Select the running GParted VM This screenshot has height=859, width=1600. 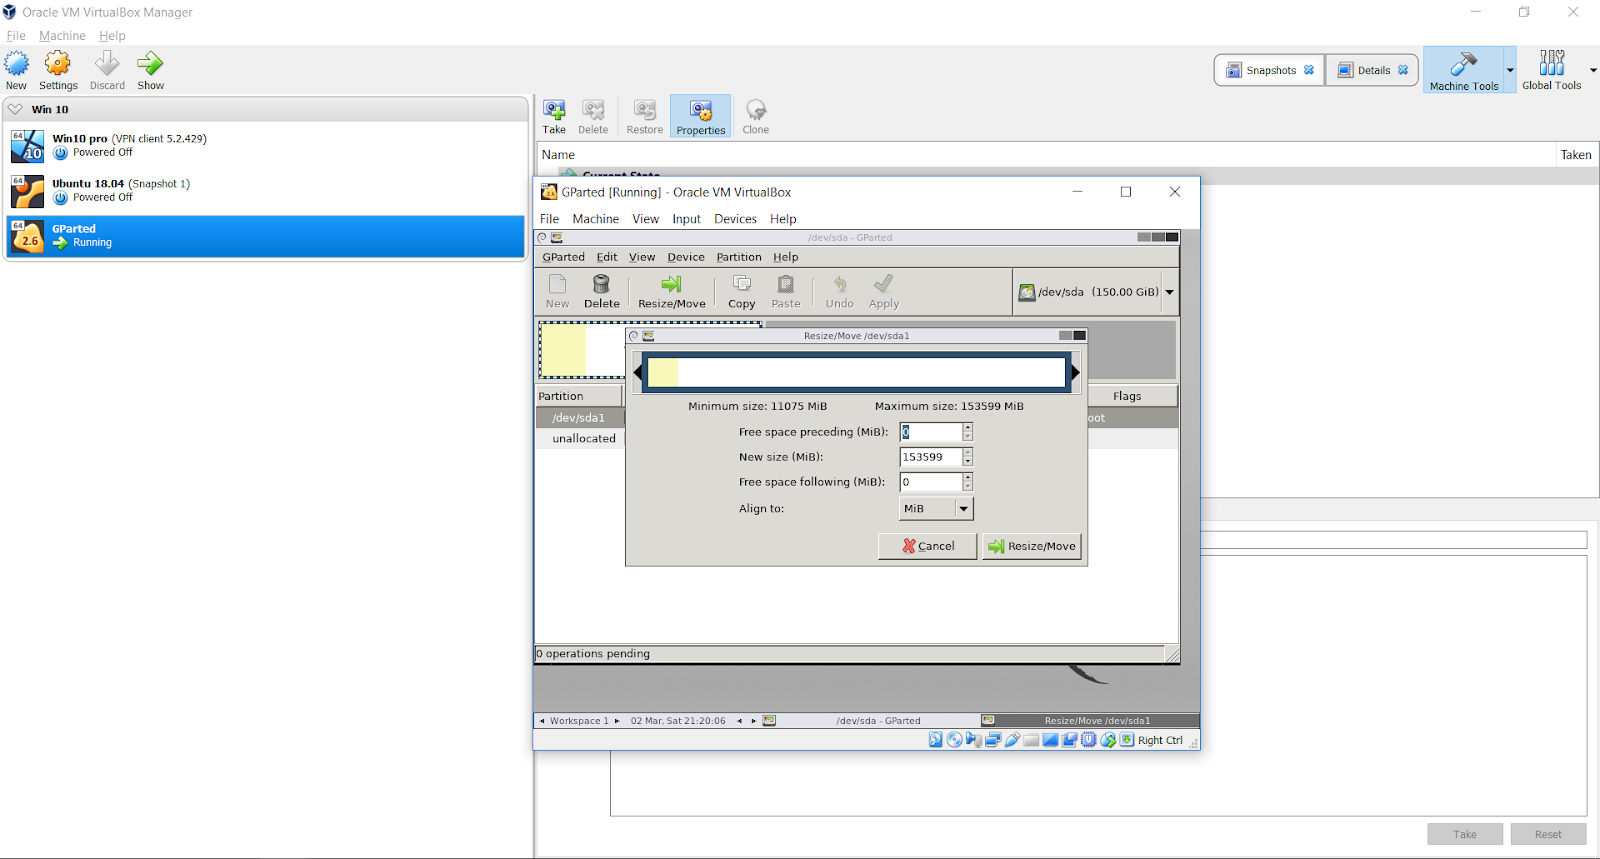265,236
